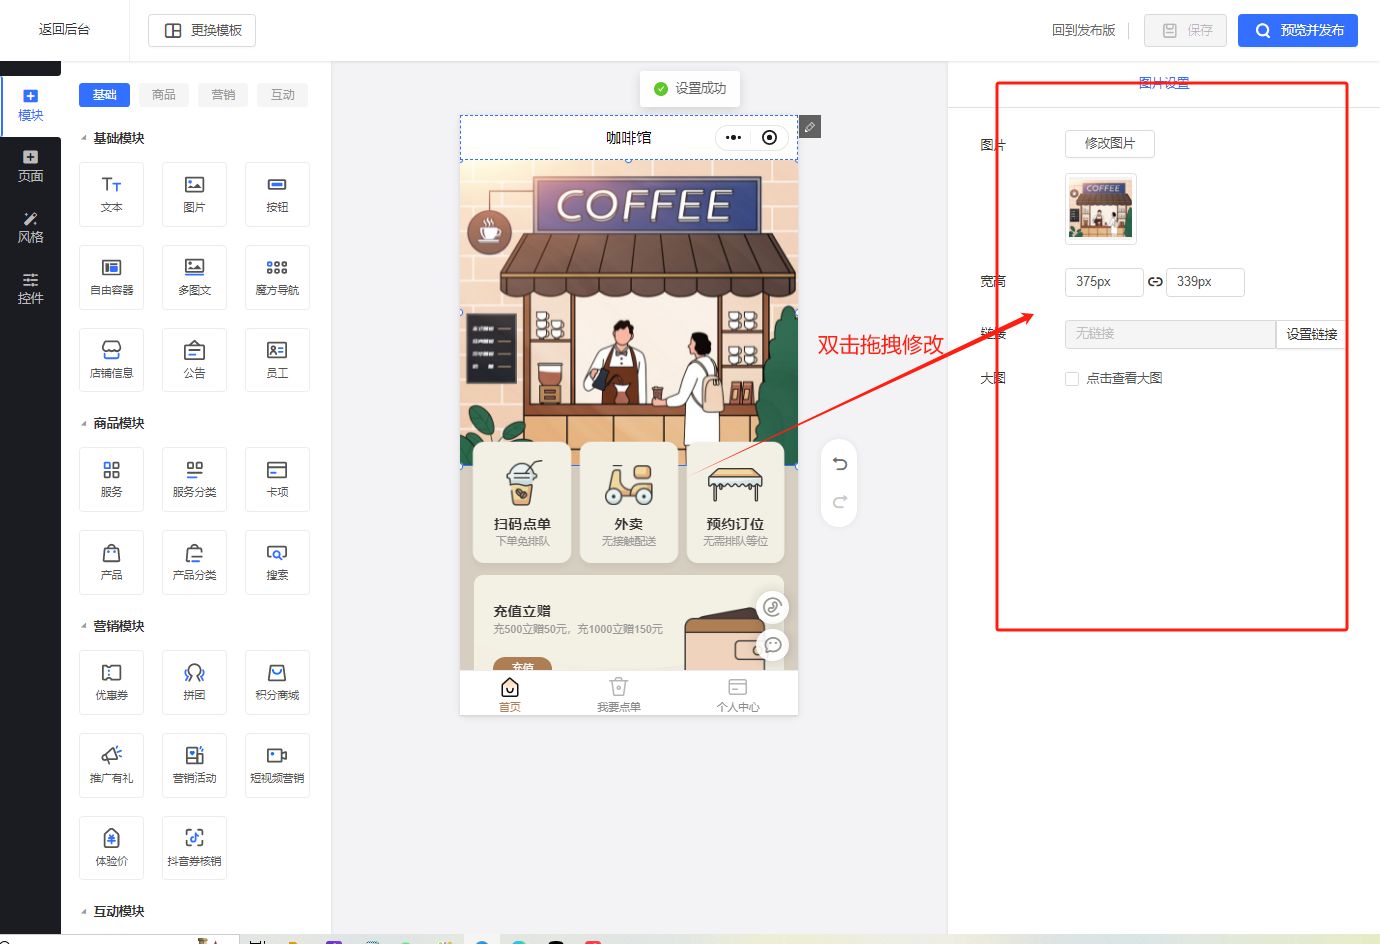Click 扫码点单 card in preview
The image size is (1380, 944).
[522, 503]
